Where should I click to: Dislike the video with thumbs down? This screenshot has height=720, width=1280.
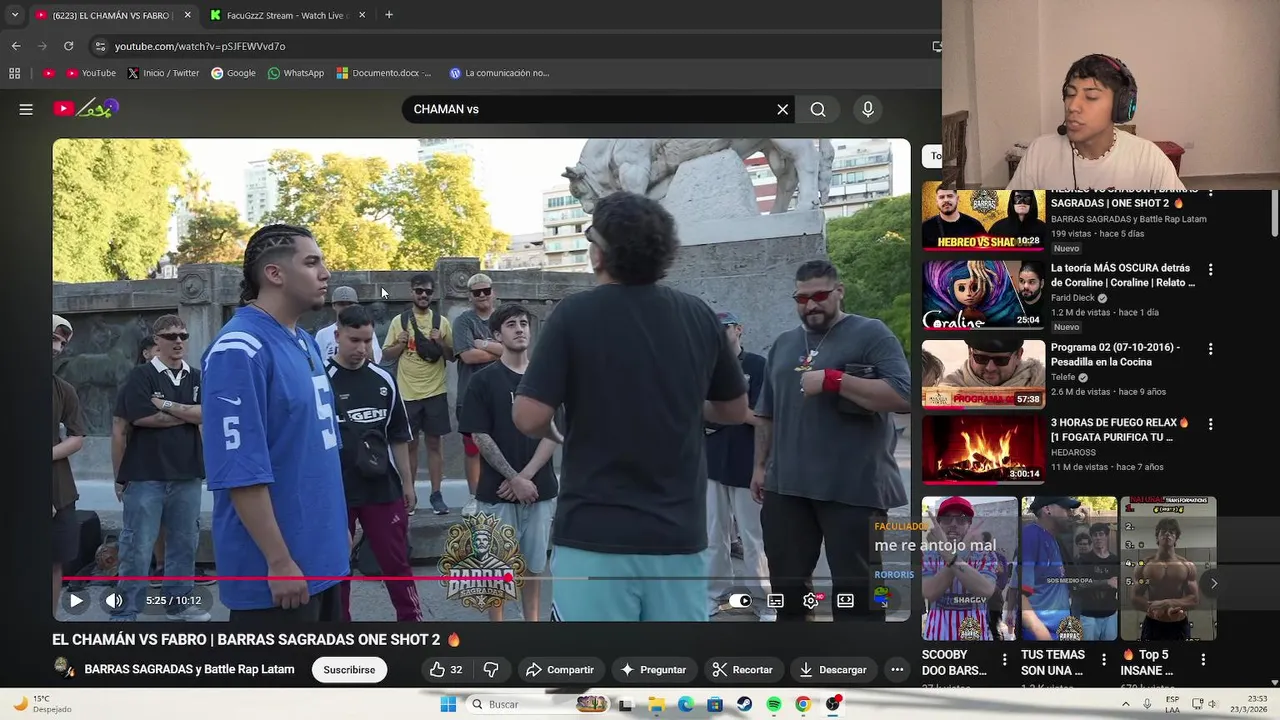[x=491, y=670]
